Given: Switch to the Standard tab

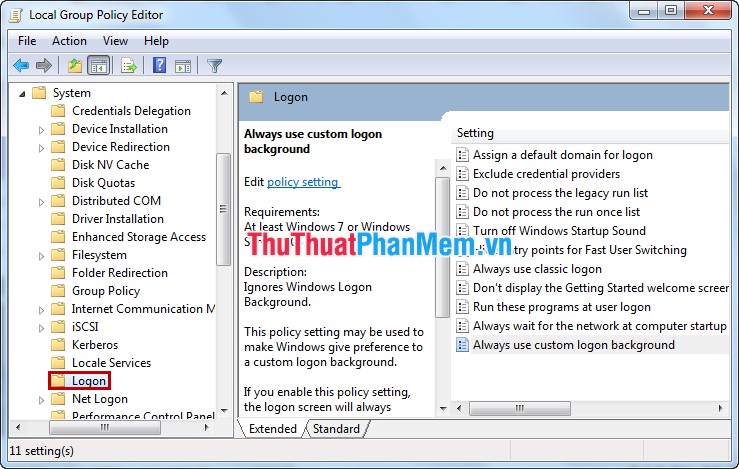Looking at the screenshot, I should pos(336,429).
